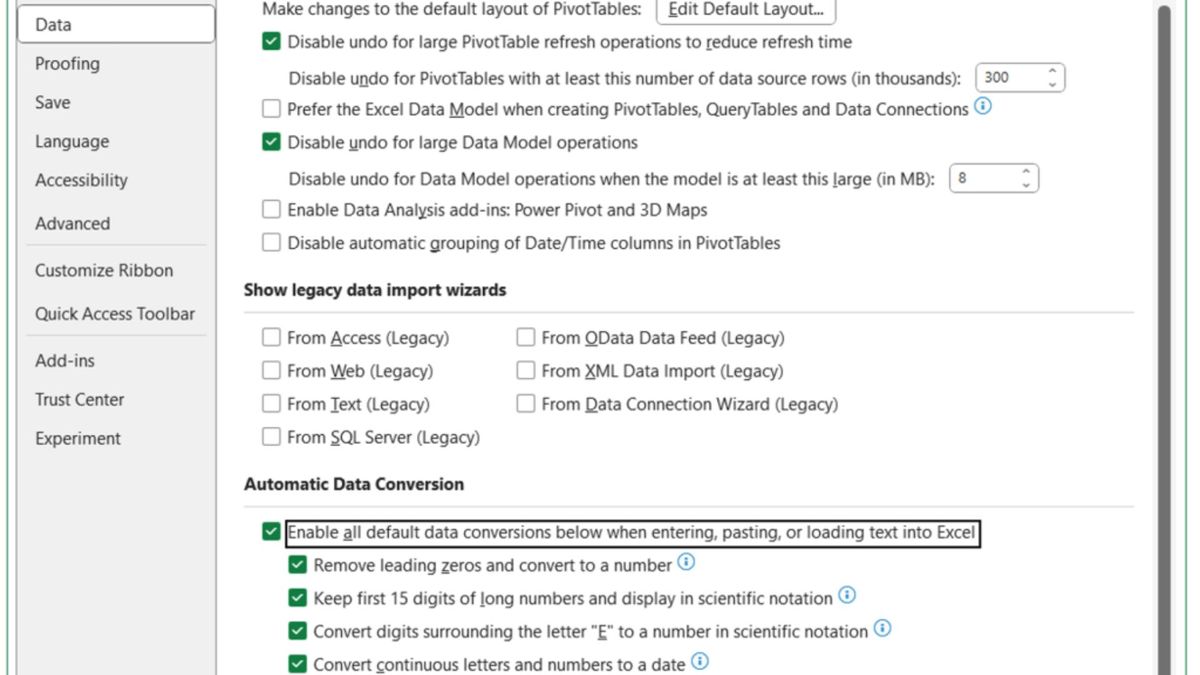Screen dimensions: 1200x675
Task: Select the Advanced options category
Action: pyautogui.click(x=72, y=223)
